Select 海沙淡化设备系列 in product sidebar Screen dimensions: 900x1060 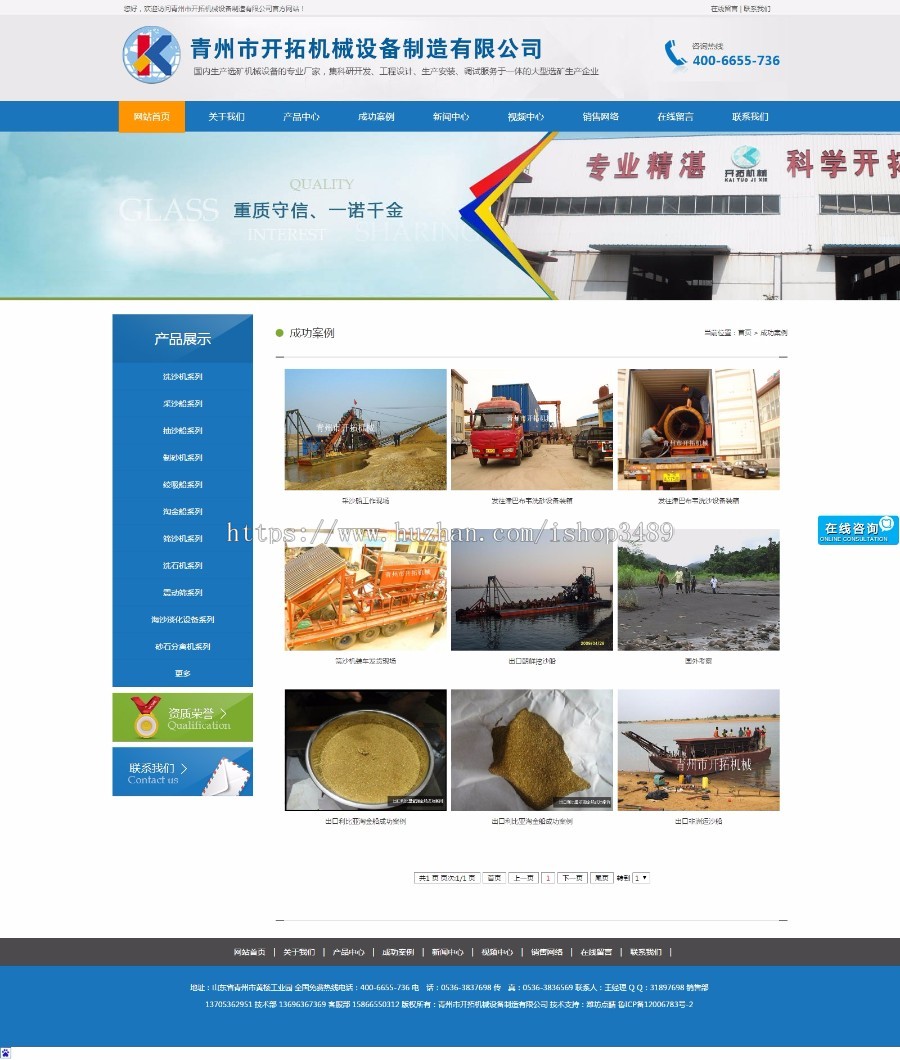tap(183, 620)
